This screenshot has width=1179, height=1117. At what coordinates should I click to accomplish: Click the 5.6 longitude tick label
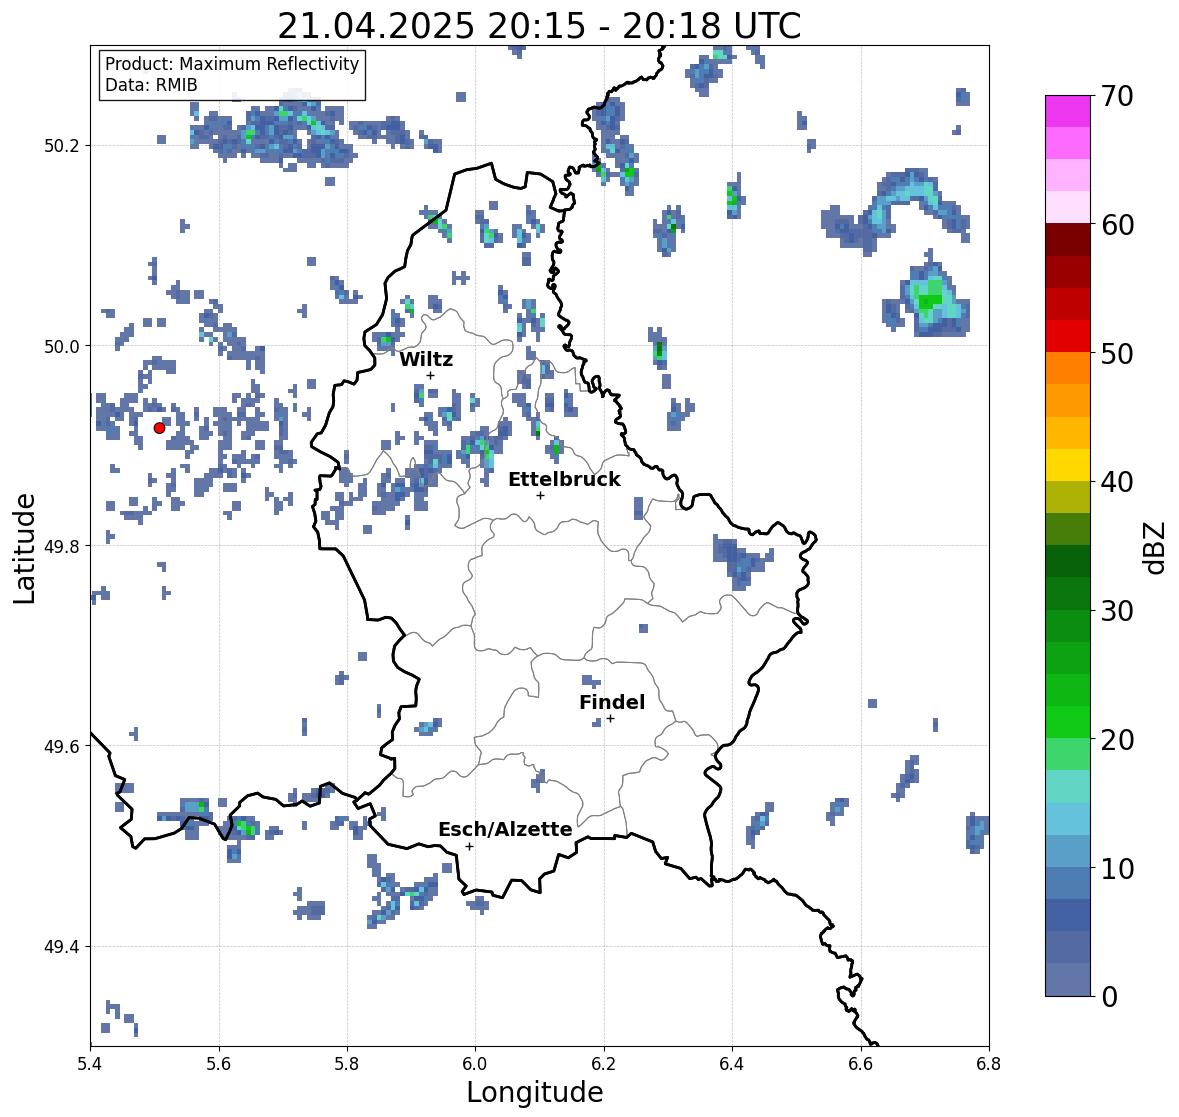[x=219, y=1064]
